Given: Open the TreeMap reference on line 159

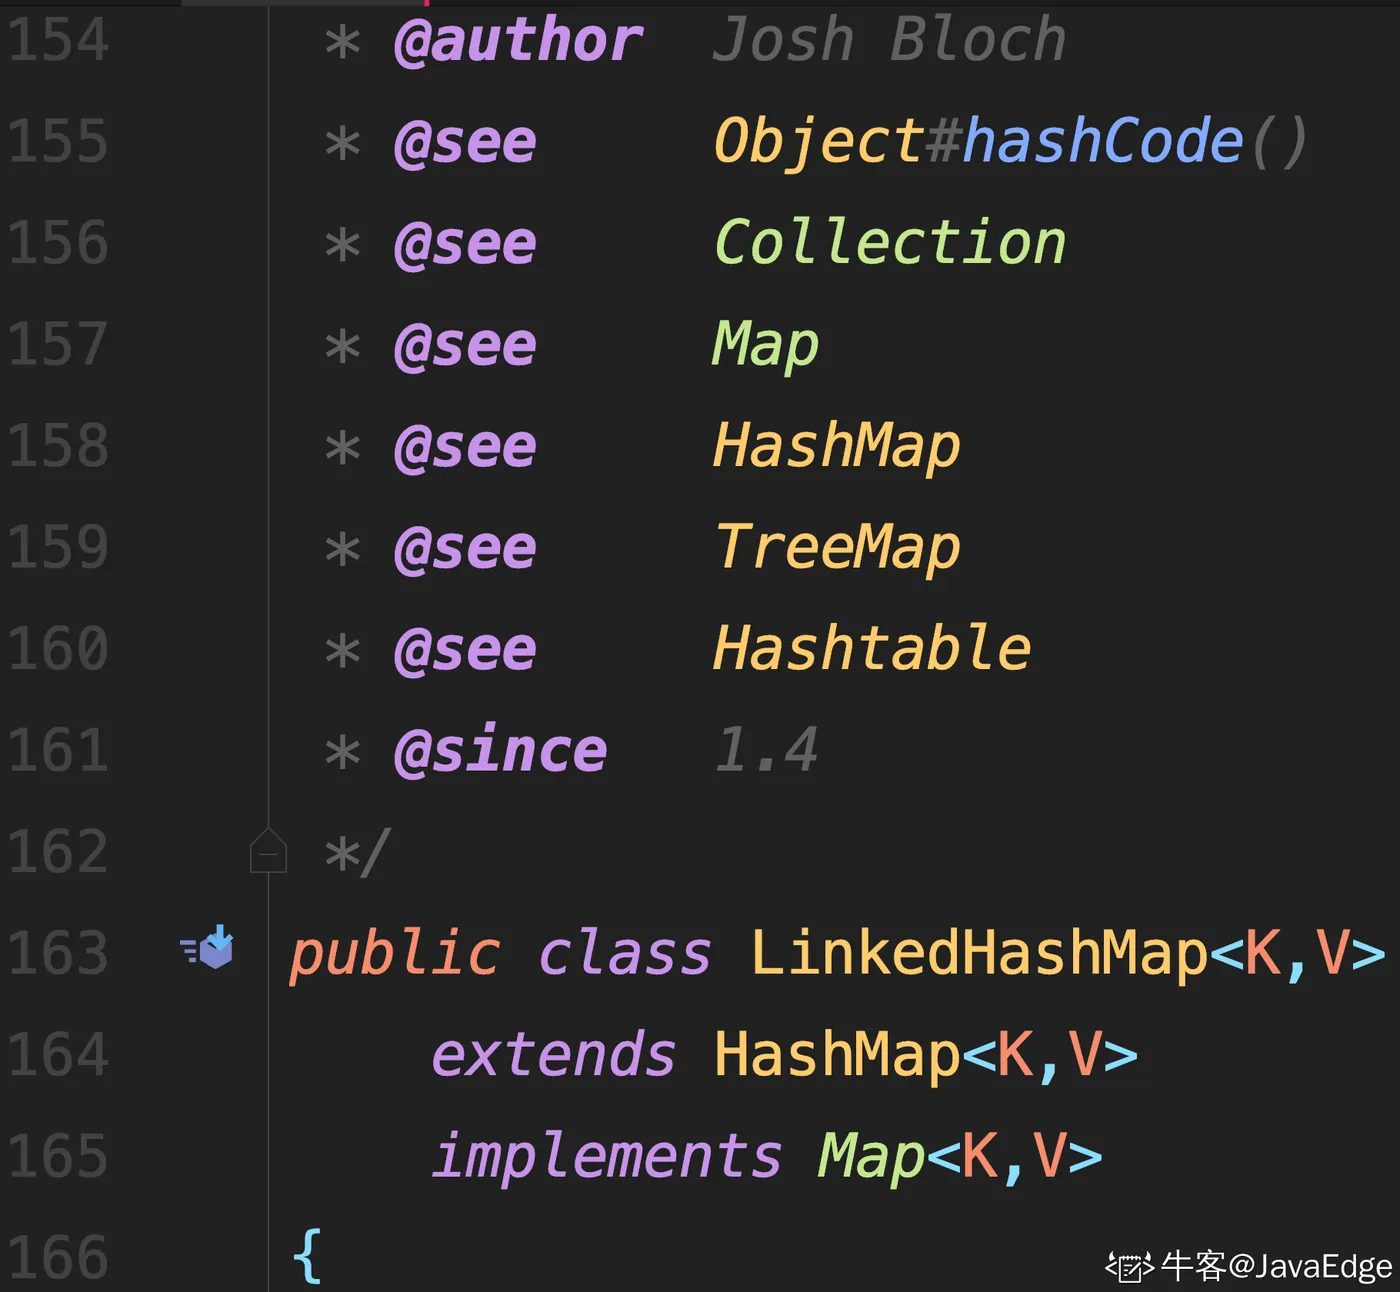Looking at the screenshot, I should 838,549.
